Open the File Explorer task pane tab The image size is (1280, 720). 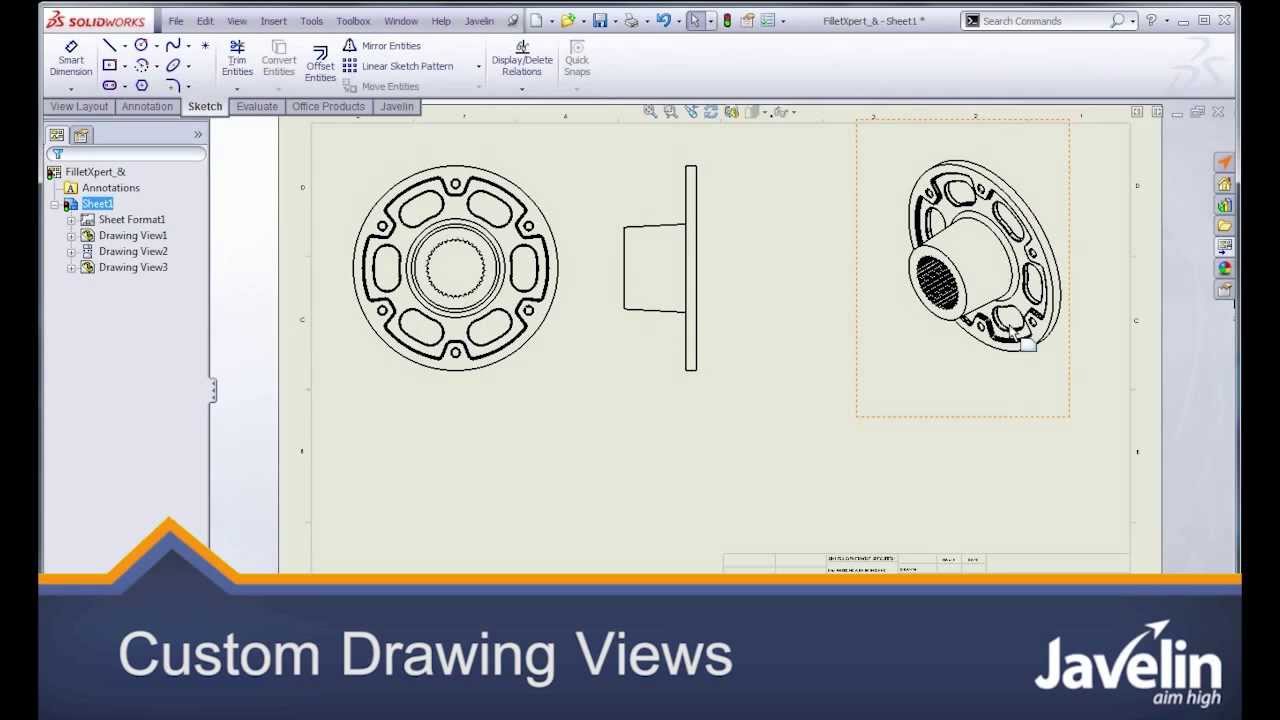pyautogui.click(x=1224, y=226)
